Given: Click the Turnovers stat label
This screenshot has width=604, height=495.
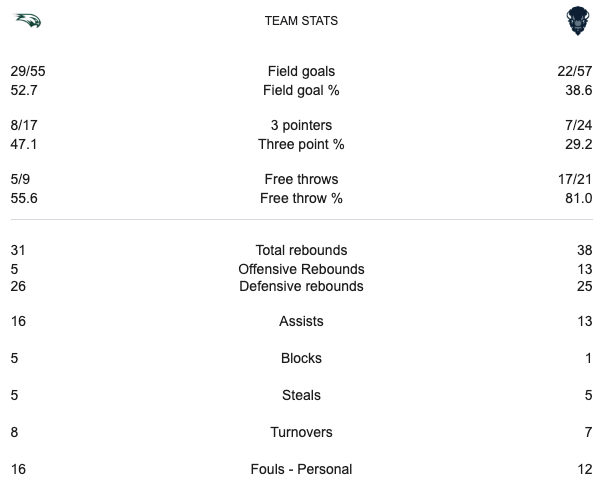Looking at the screenshot, I should click(x=301, y=432).
